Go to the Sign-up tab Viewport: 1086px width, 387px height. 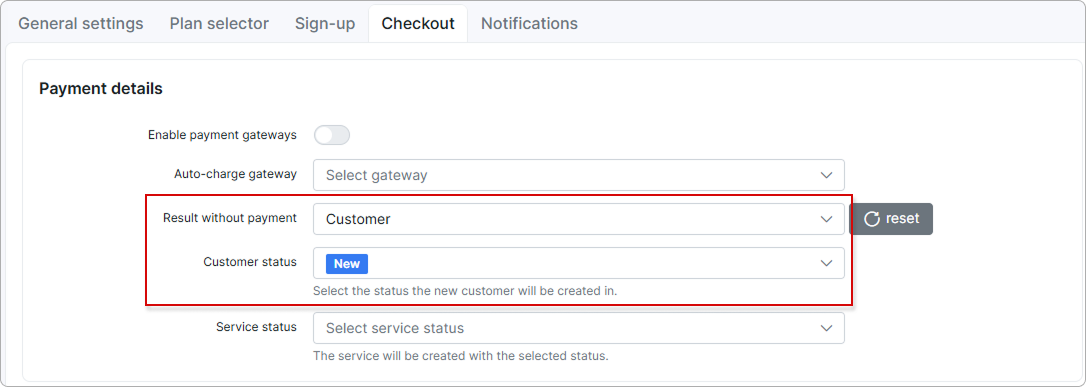pos(325,24)
